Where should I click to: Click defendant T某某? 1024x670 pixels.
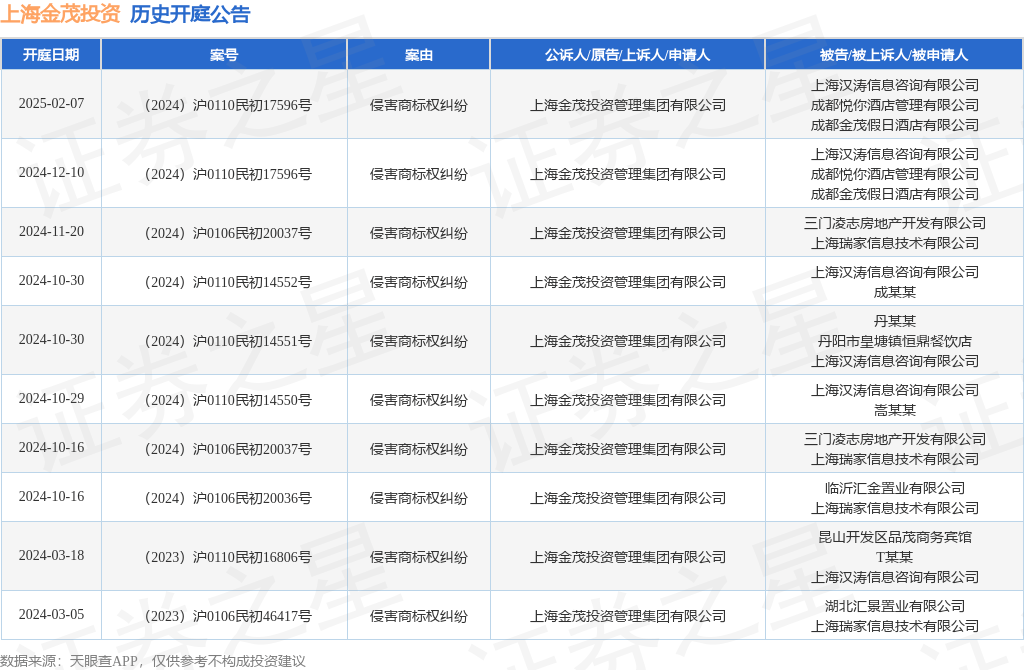(895, 557)
